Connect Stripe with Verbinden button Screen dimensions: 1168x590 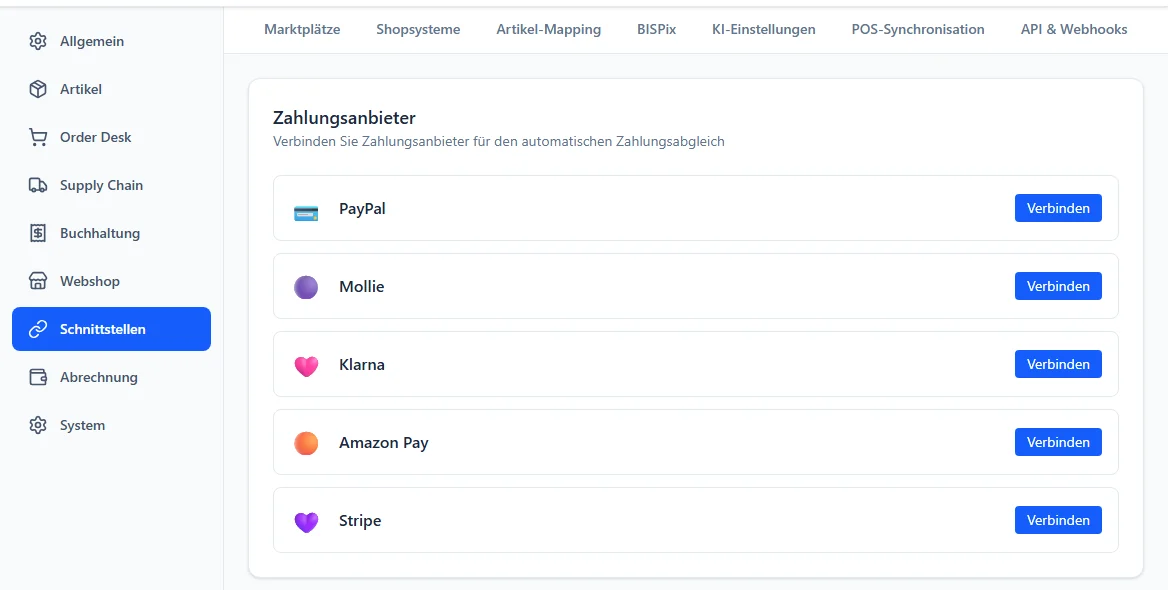click(x=1058, y=520)
